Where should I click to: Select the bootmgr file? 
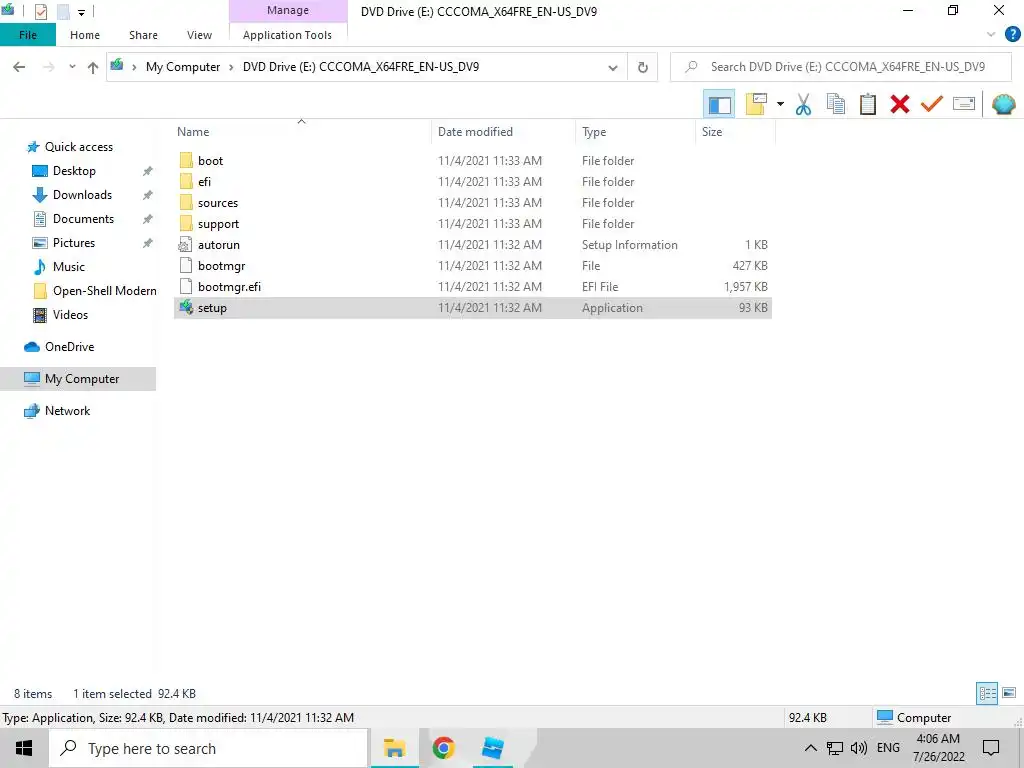[x=473, y=265]
